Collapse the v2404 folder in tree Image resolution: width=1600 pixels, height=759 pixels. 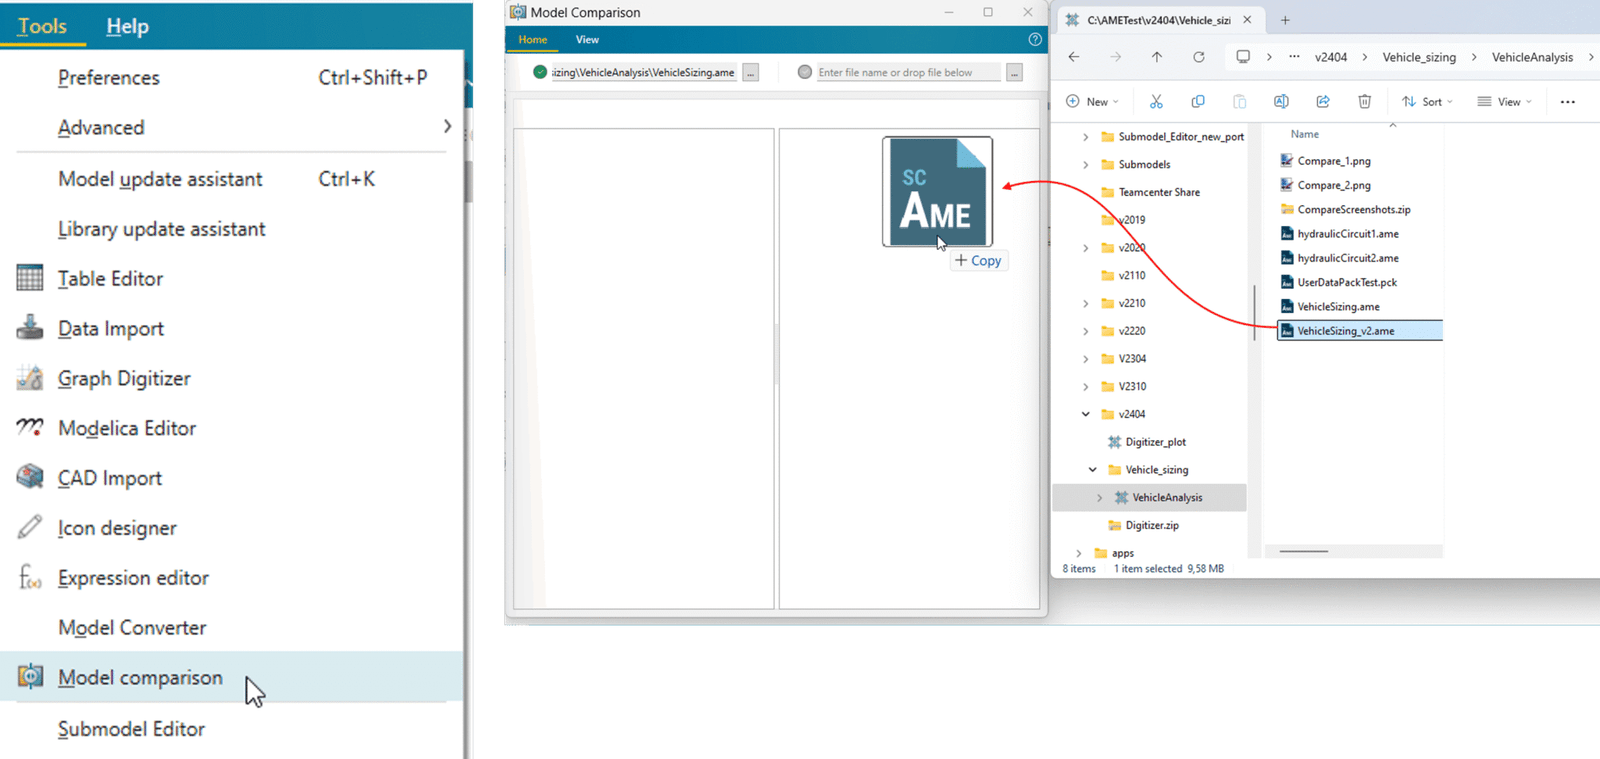(1086, 414)
